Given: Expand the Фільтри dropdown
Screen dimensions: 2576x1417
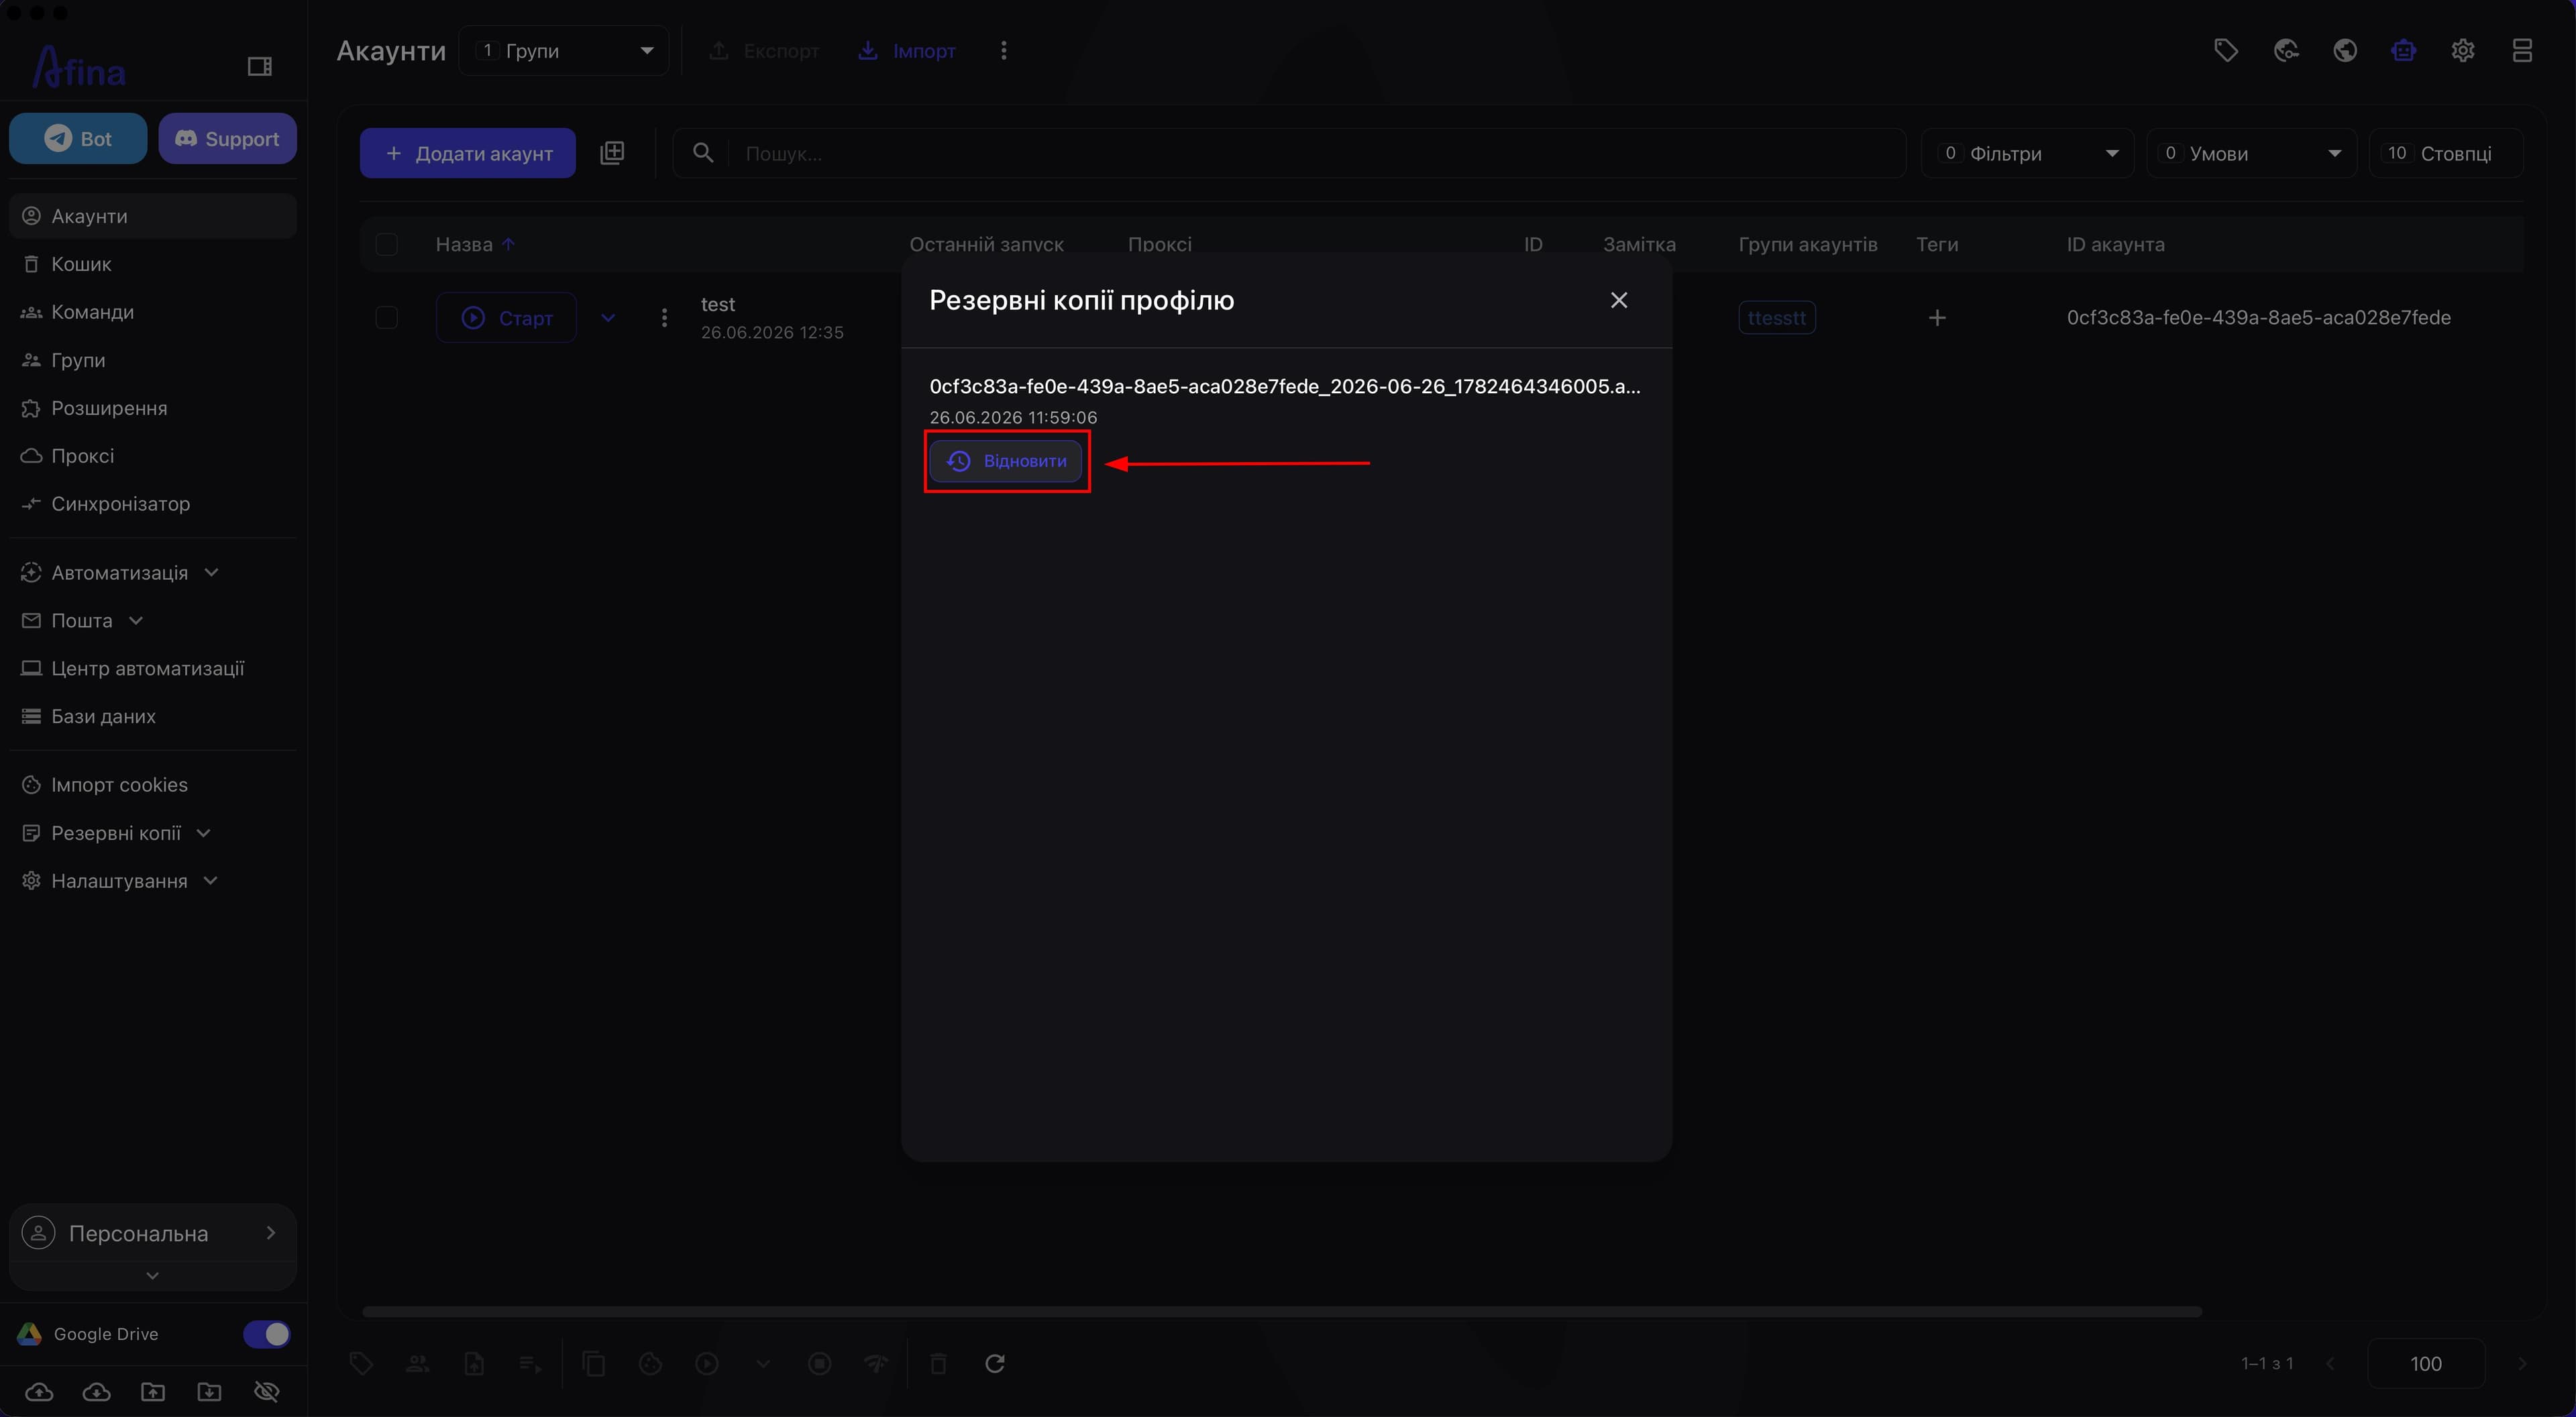Looking at the screenshot, I should (x=2027, y=153).
